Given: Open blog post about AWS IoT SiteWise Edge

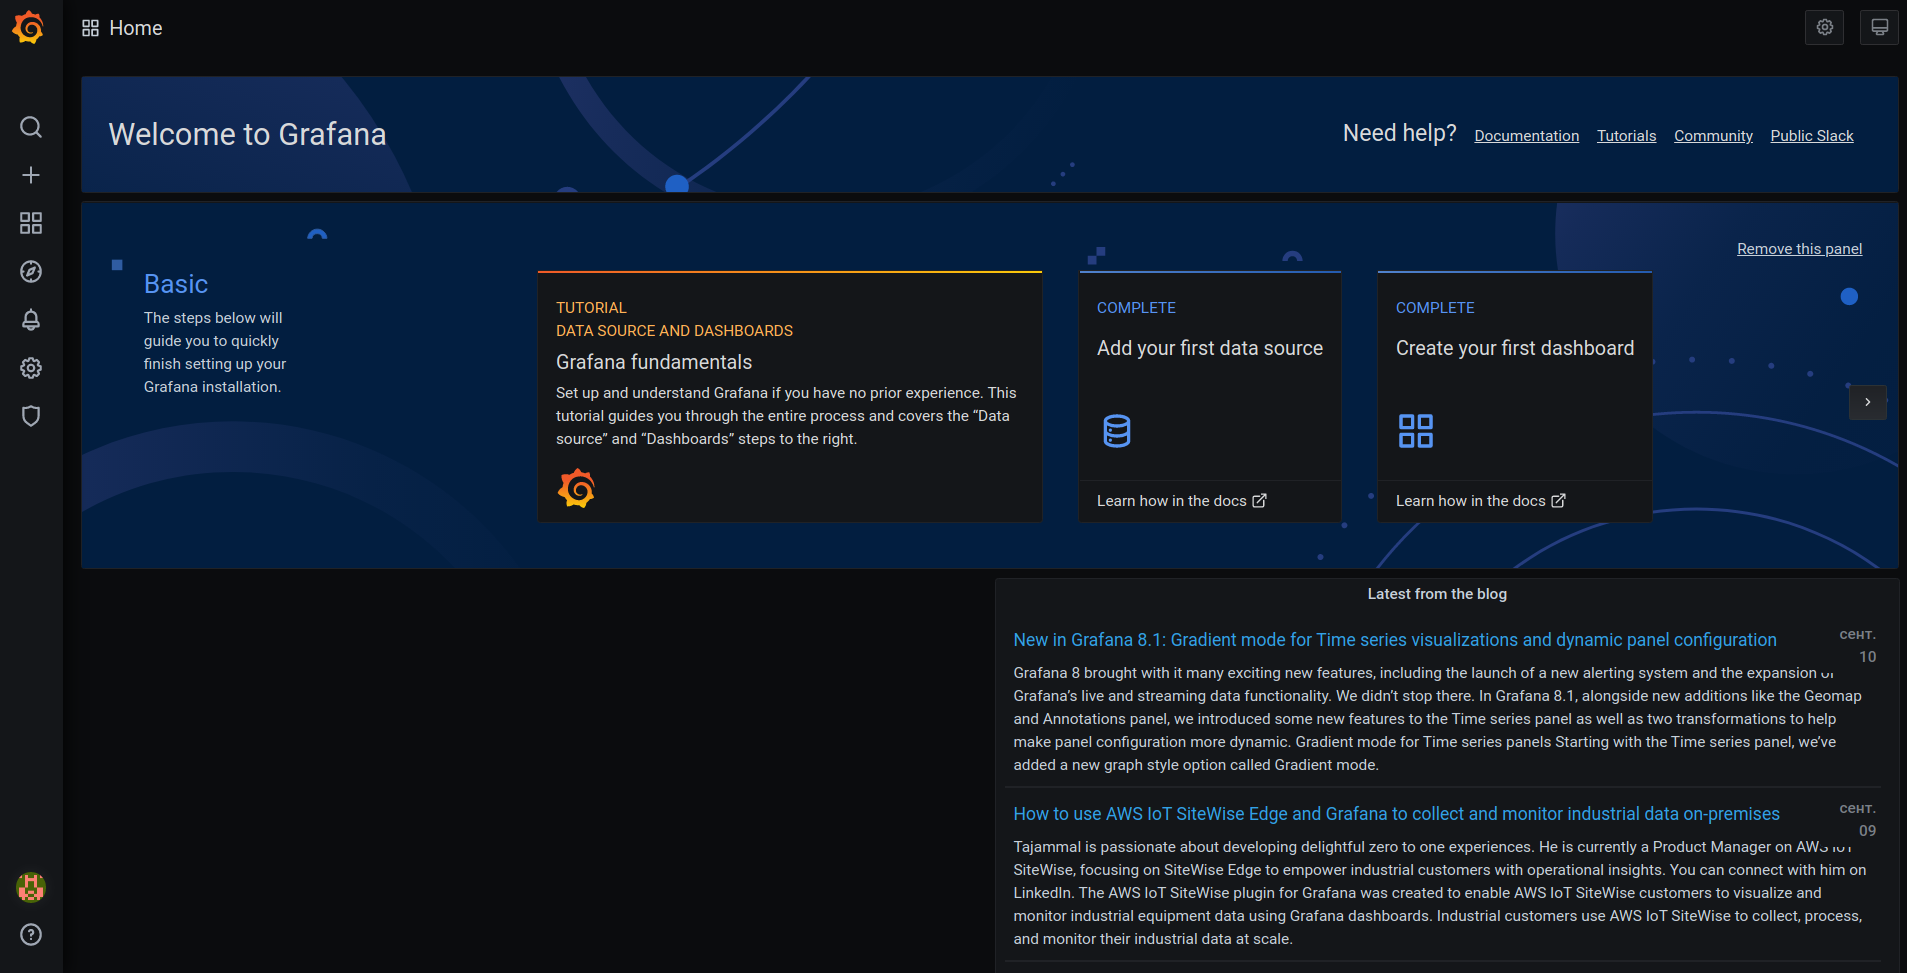Looking at the screenshot, I should tap(1396, 814).
